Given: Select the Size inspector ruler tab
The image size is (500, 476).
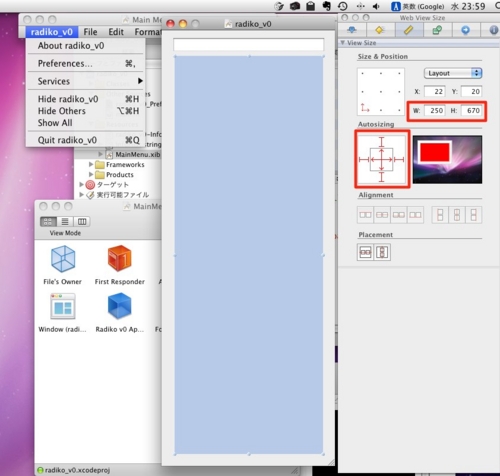Looking at the screenshot, I should [409, 30].
